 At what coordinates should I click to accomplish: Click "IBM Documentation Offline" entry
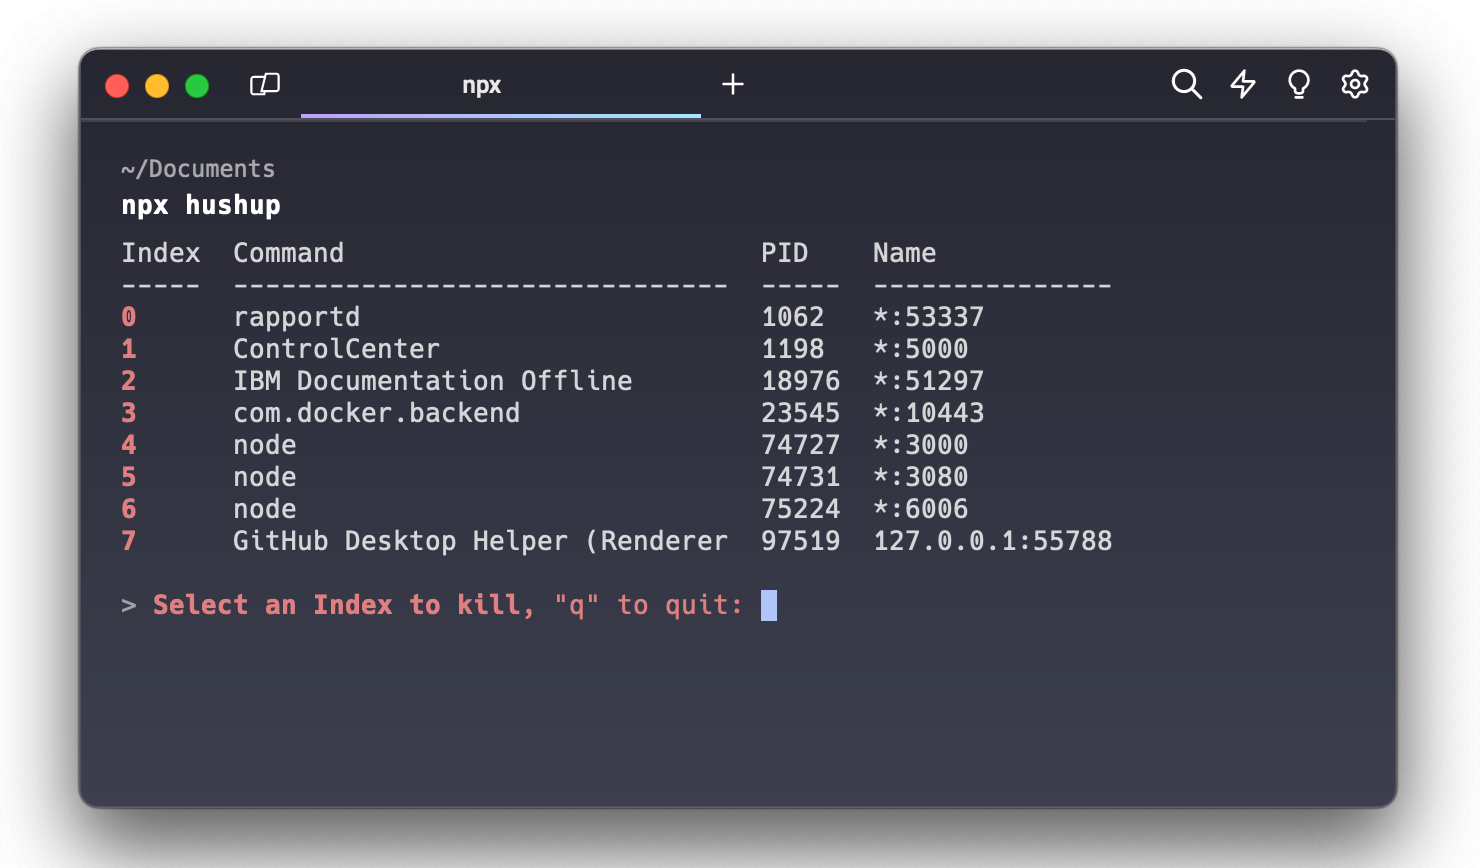click(433, 381)
